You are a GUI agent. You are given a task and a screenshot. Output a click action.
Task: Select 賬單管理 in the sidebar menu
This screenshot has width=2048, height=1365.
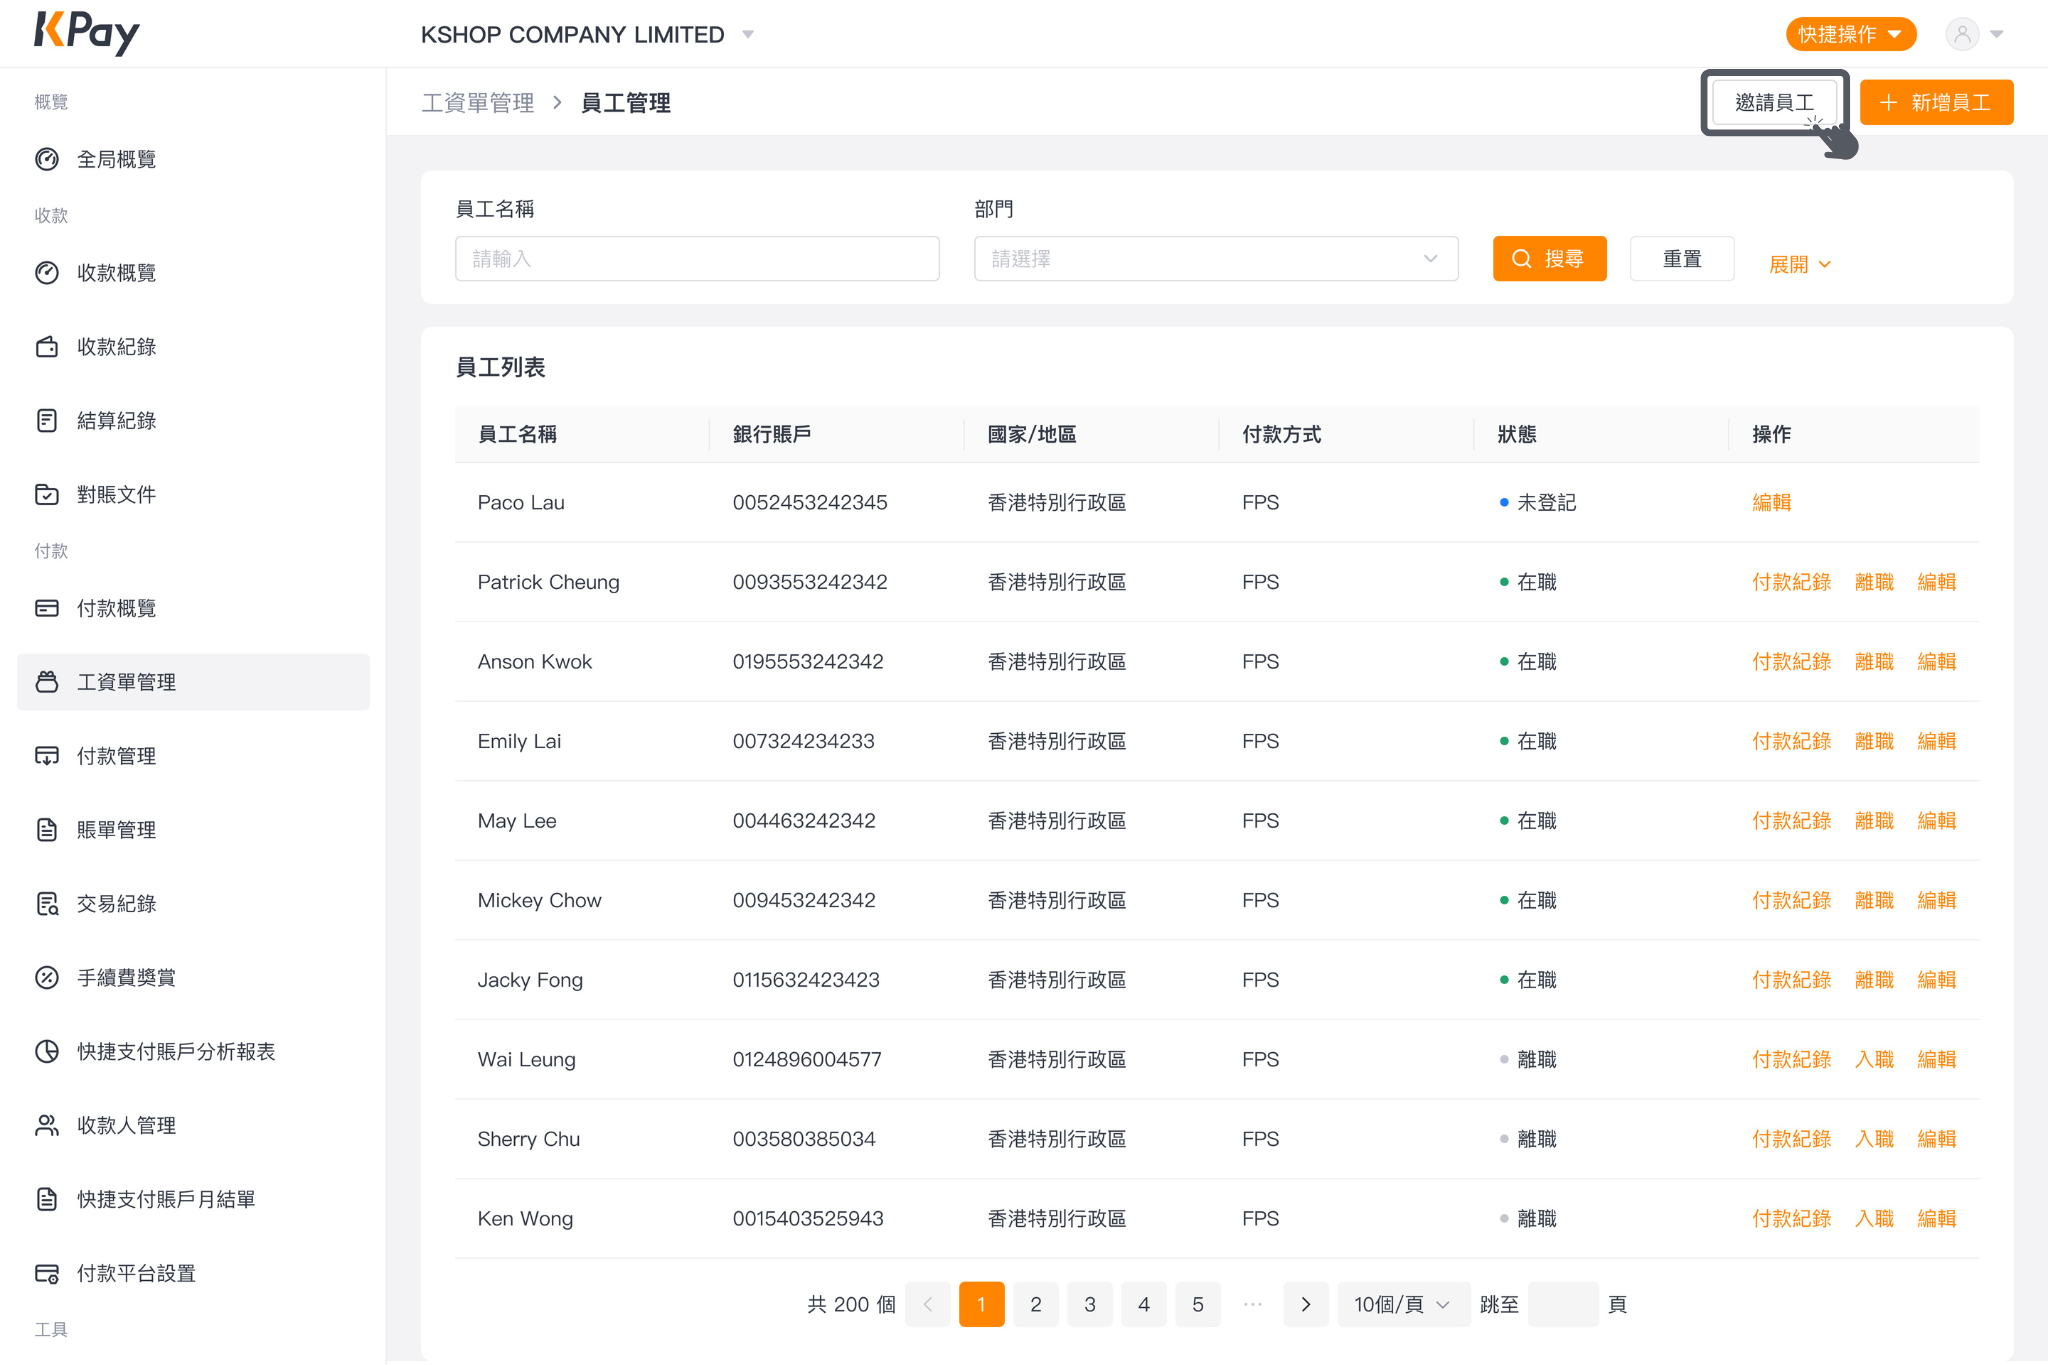coord(194,830)
